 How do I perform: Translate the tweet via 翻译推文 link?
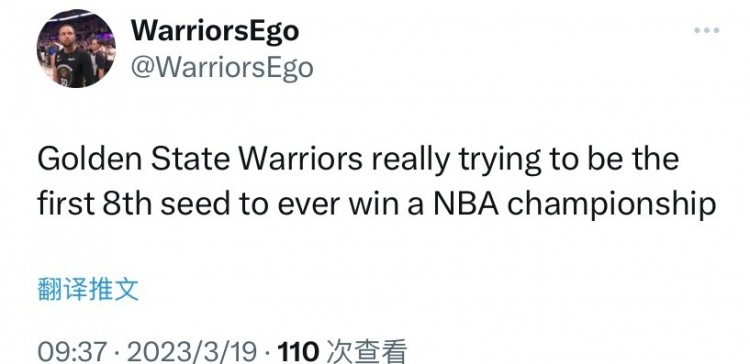88,290
